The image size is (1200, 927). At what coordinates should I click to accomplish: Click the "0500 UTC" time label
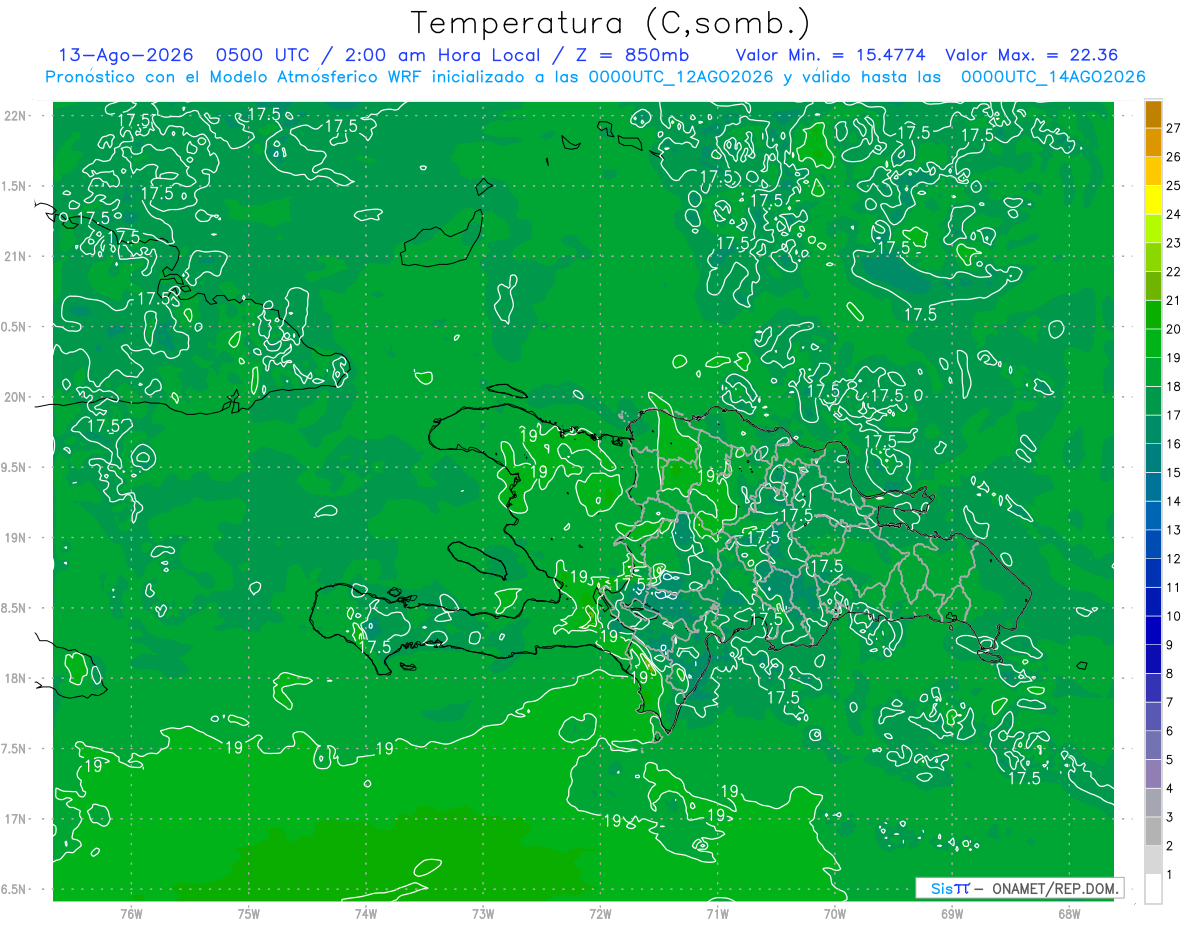[263, 55]
